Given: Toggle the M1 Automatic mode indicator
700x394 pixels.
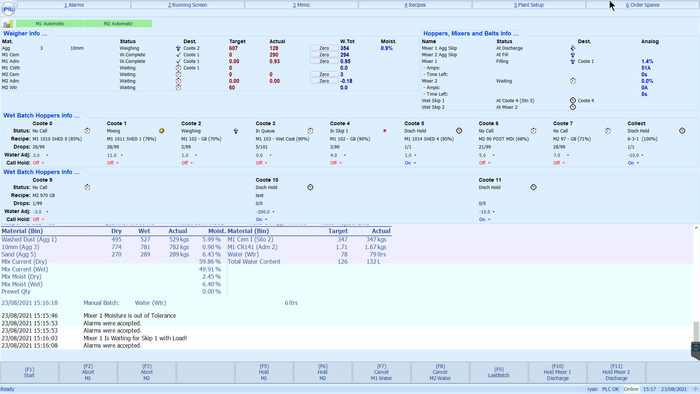Looking at the screenshot, I should [50, 24].
